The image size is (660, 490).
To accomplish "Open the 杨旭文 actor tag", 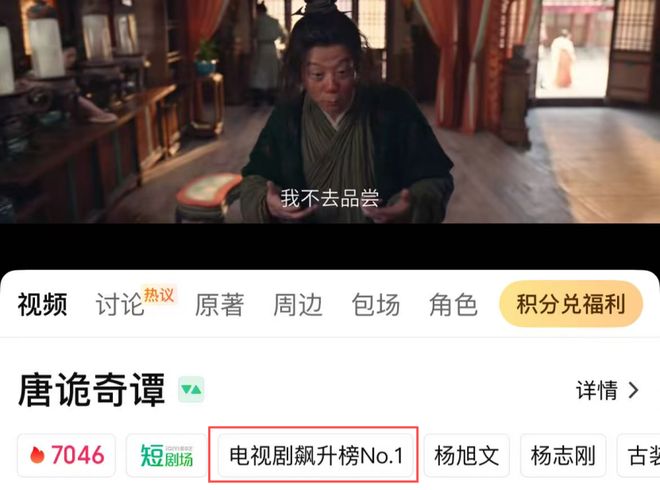I will (467, 455).
